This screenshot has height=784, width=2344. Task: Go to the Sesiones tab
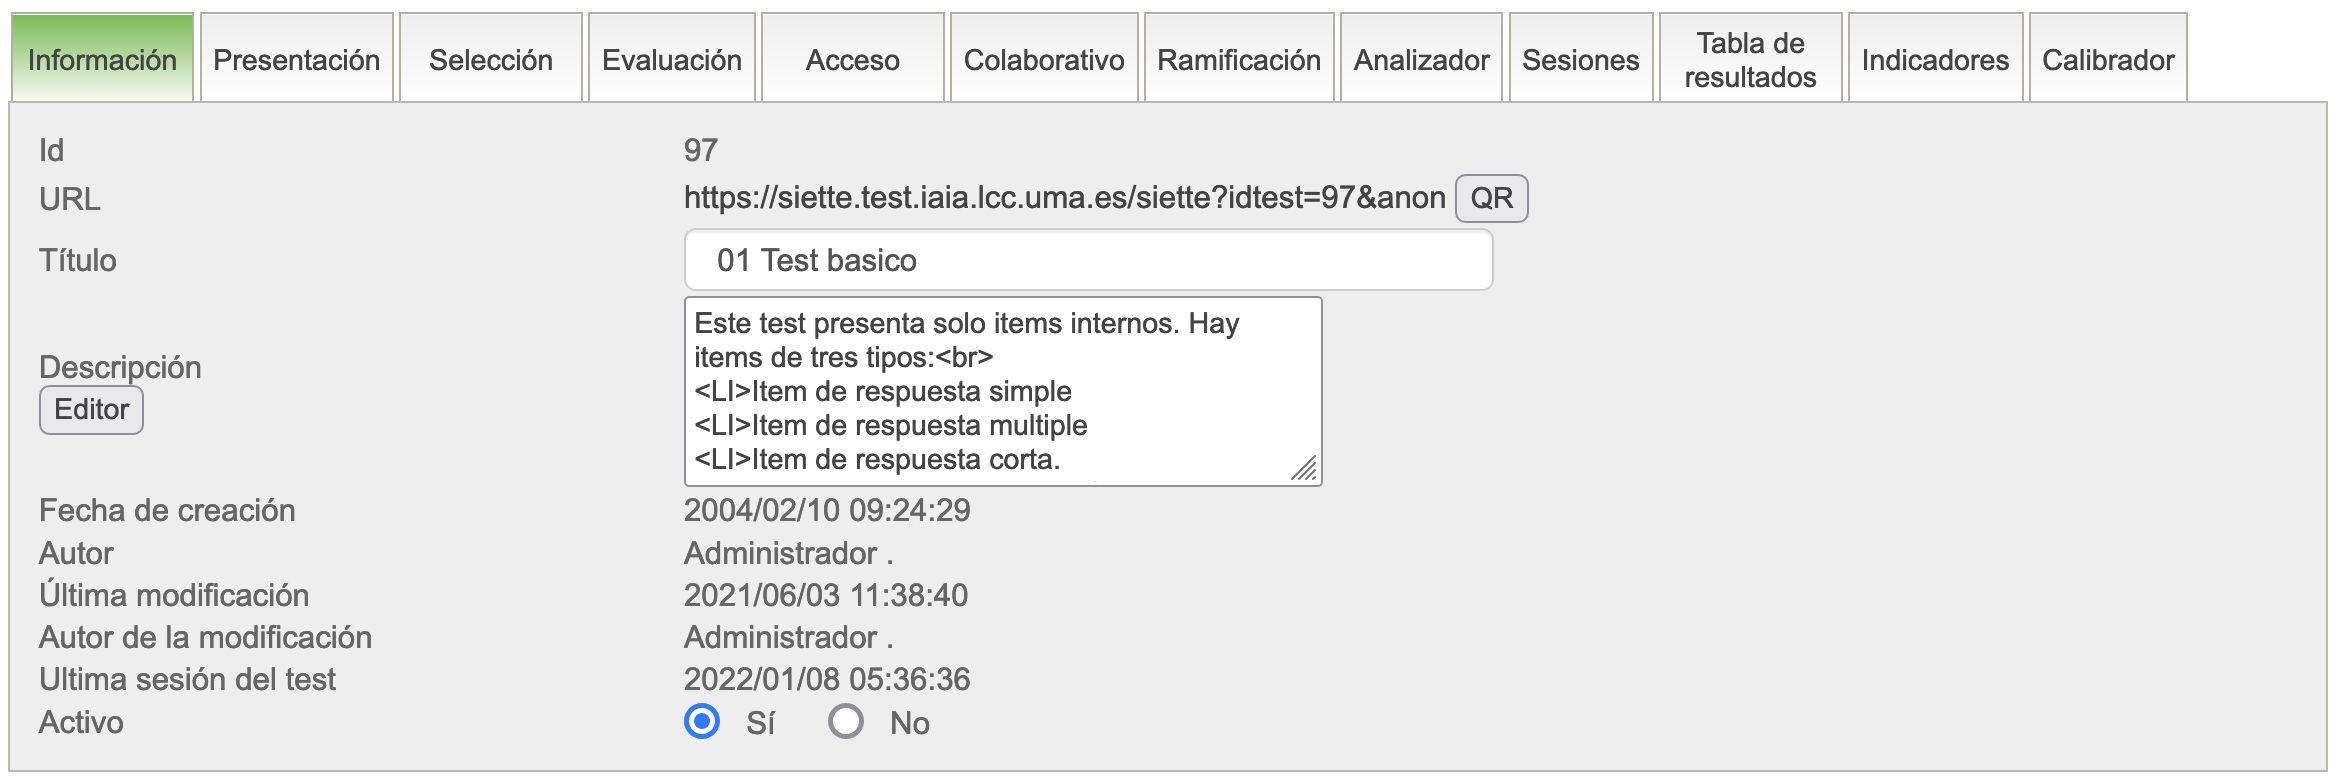click(x=1581, y=60)
